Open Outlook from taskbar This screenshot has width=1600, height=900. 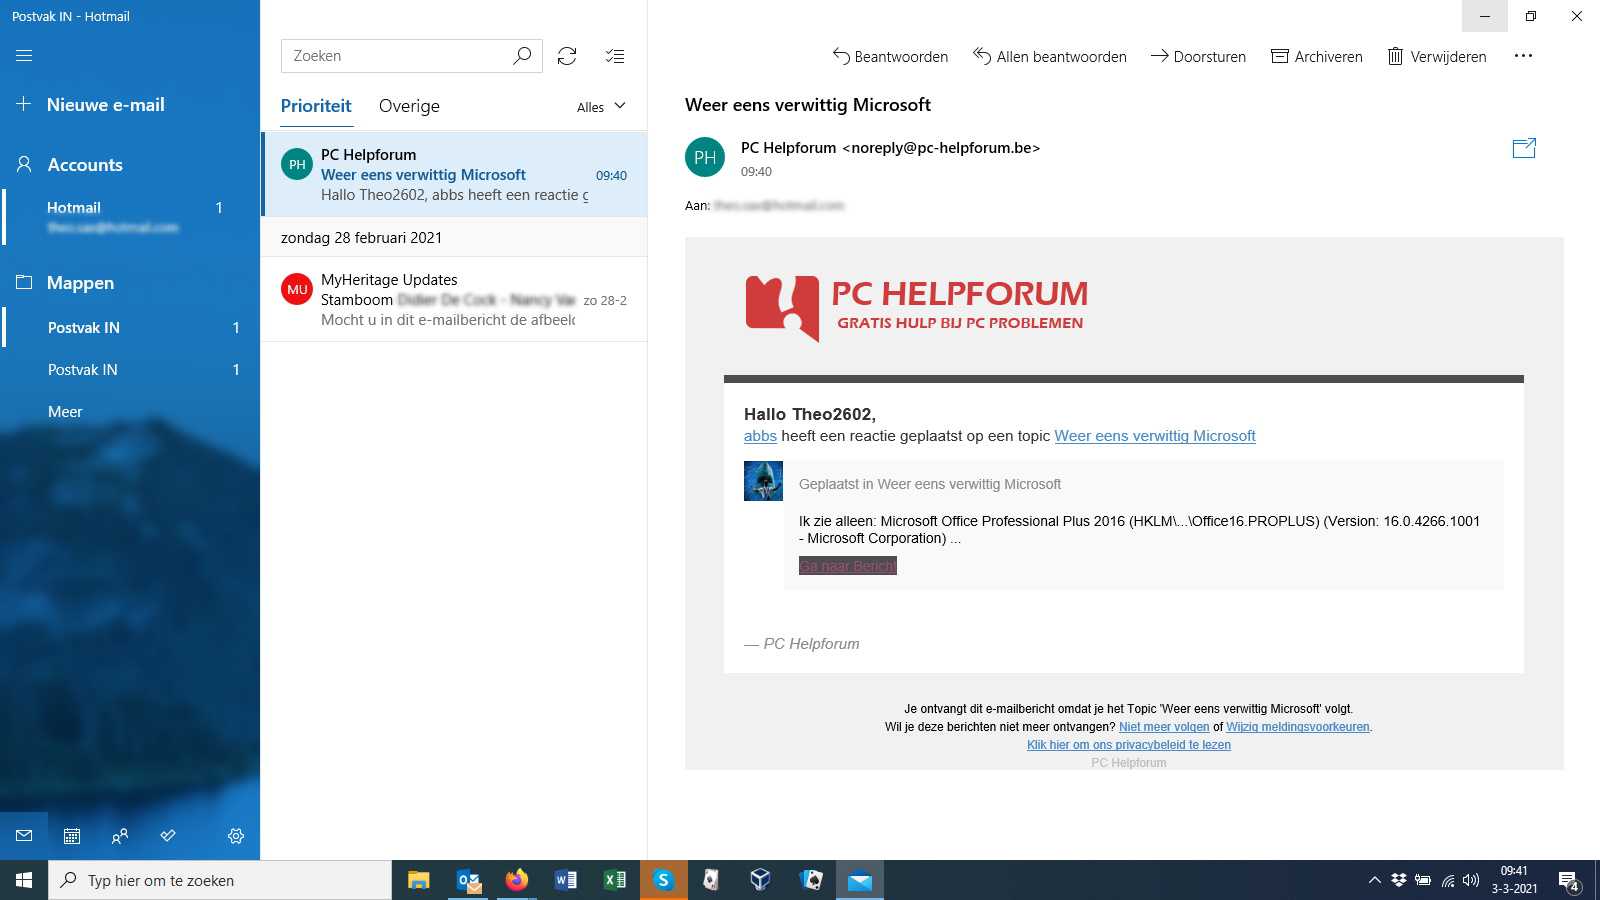click(x=468, y=880)
